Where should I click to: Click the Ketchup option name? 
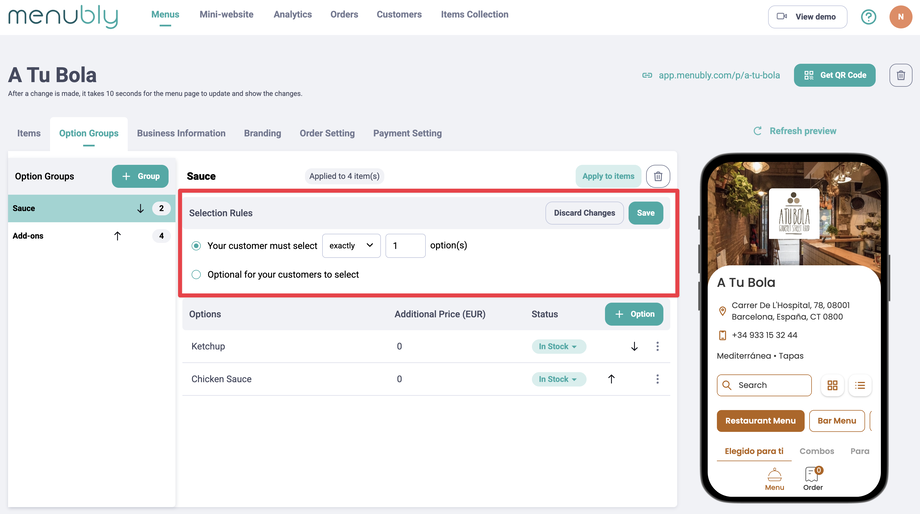click(x=208, y=347)
